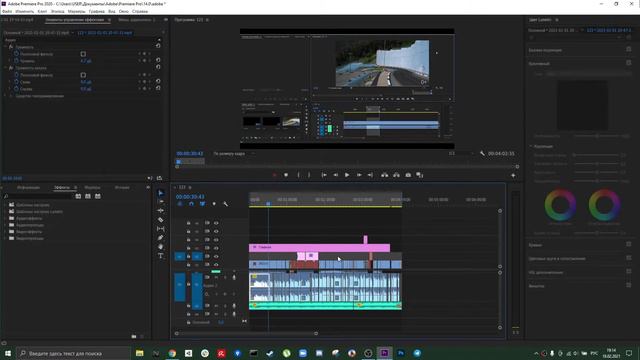The width and height of the screenshot is (640, 360).
Task: Select the Hand tool
Action: (161, 247)
